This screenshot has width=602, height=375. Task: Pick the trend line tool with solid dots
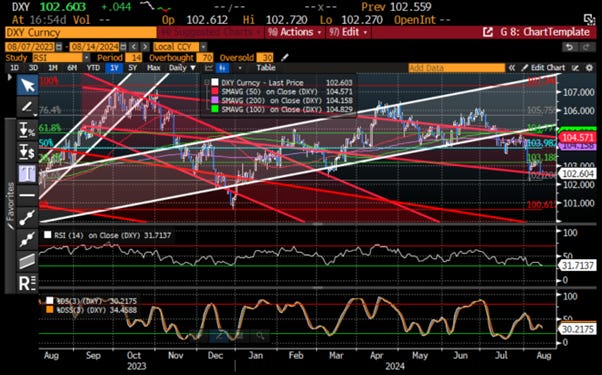27,218
